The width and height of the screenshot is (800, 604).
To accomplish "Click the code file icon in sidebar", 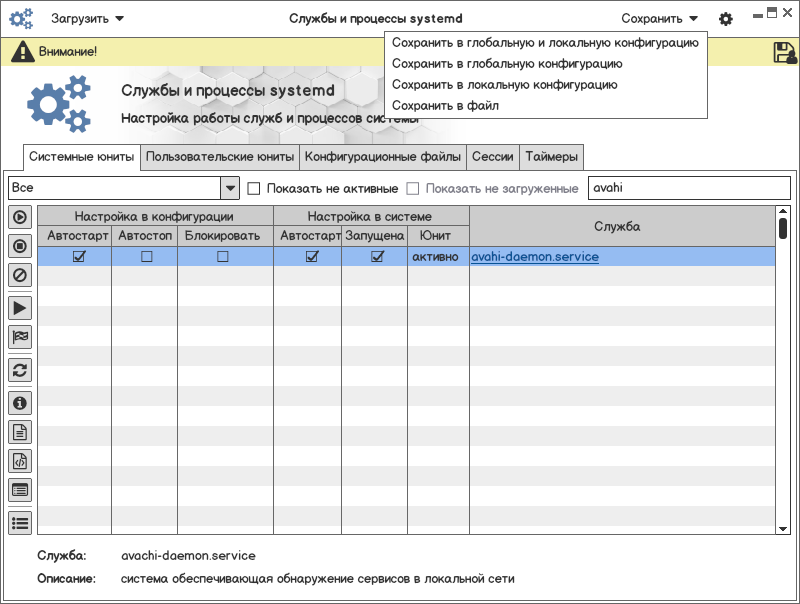I will click(x=19, y=461).
